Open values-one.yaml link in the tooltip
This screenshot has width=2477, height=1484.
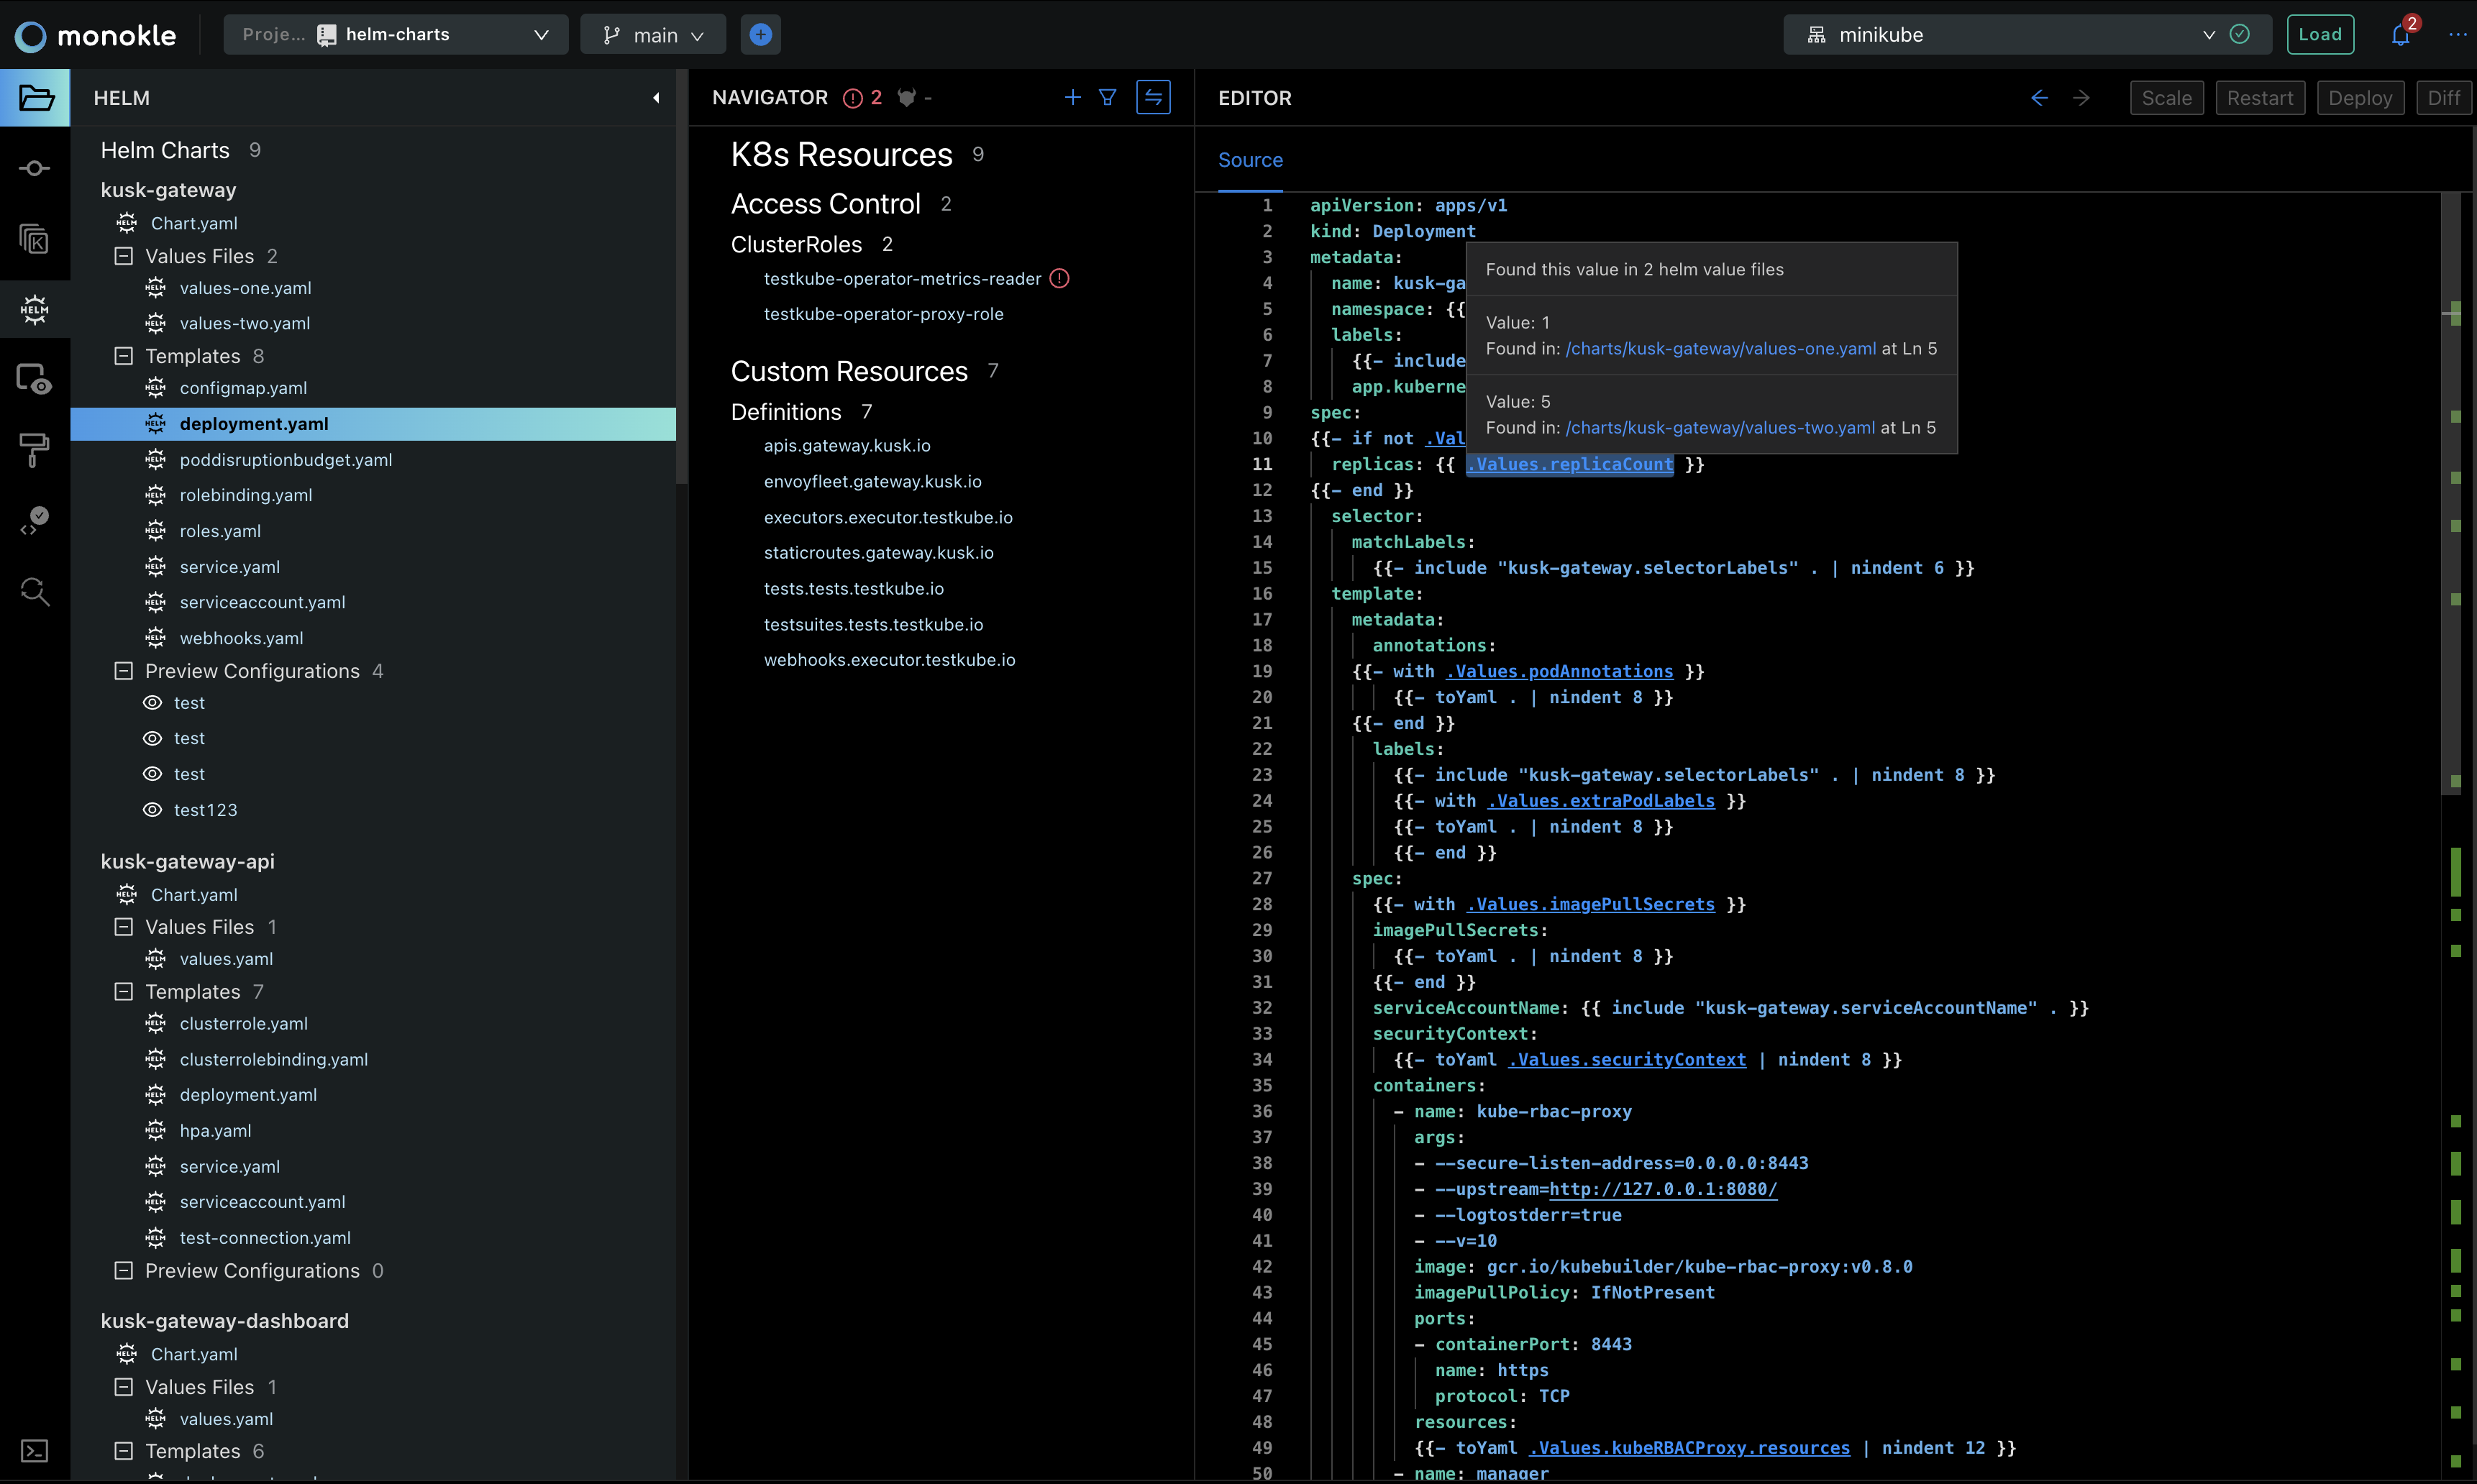pos(1720,348)
